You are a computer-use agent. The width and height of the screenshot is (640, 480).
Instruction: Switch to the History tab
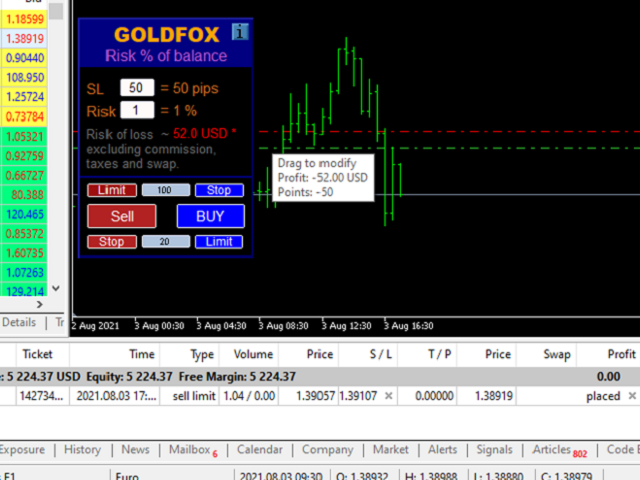tap(82, 449)
